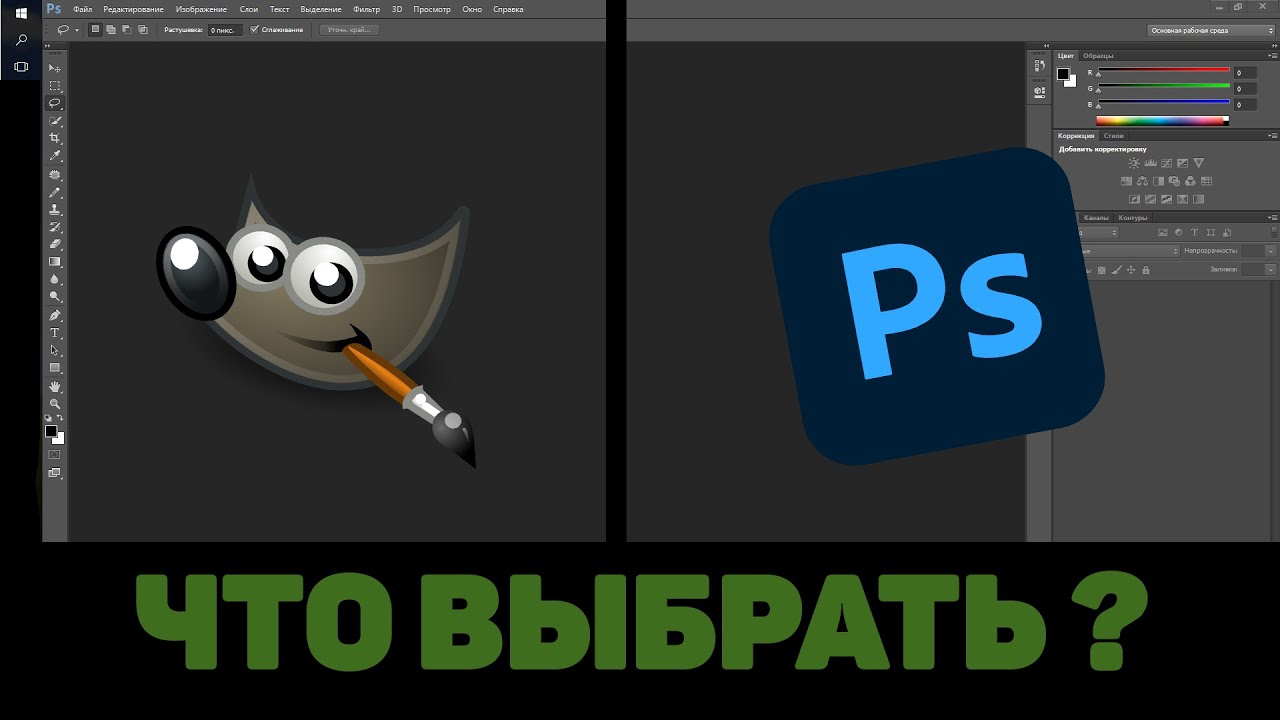
Task: Open Основная рабочая среда workspace dropdown
Action: pyautogui.click(x=1211, y=30)
